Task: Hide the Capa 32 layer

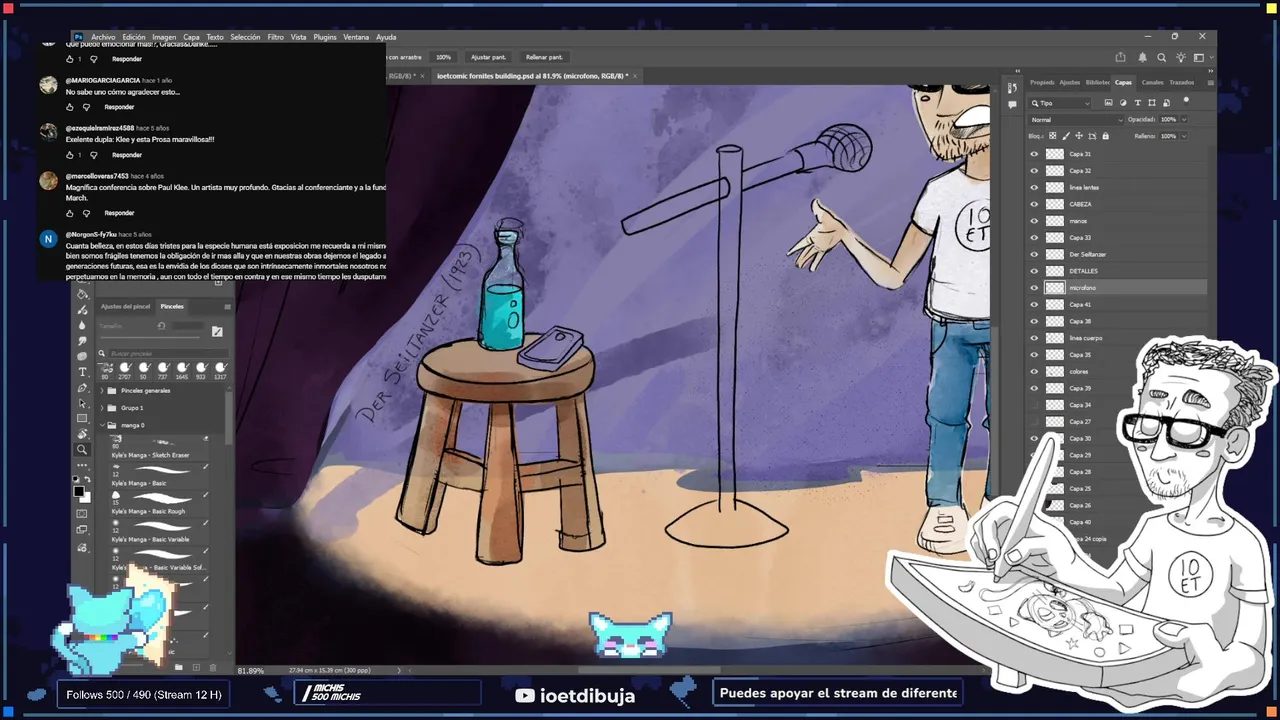Action: pos(1034,171)
